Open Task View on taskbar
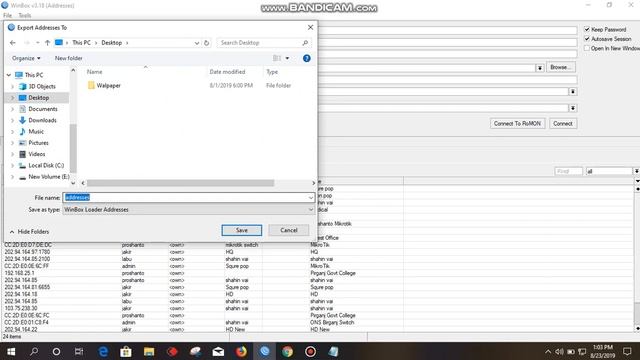The height and width of the screenshot is (360, 640). coord(79,351)
